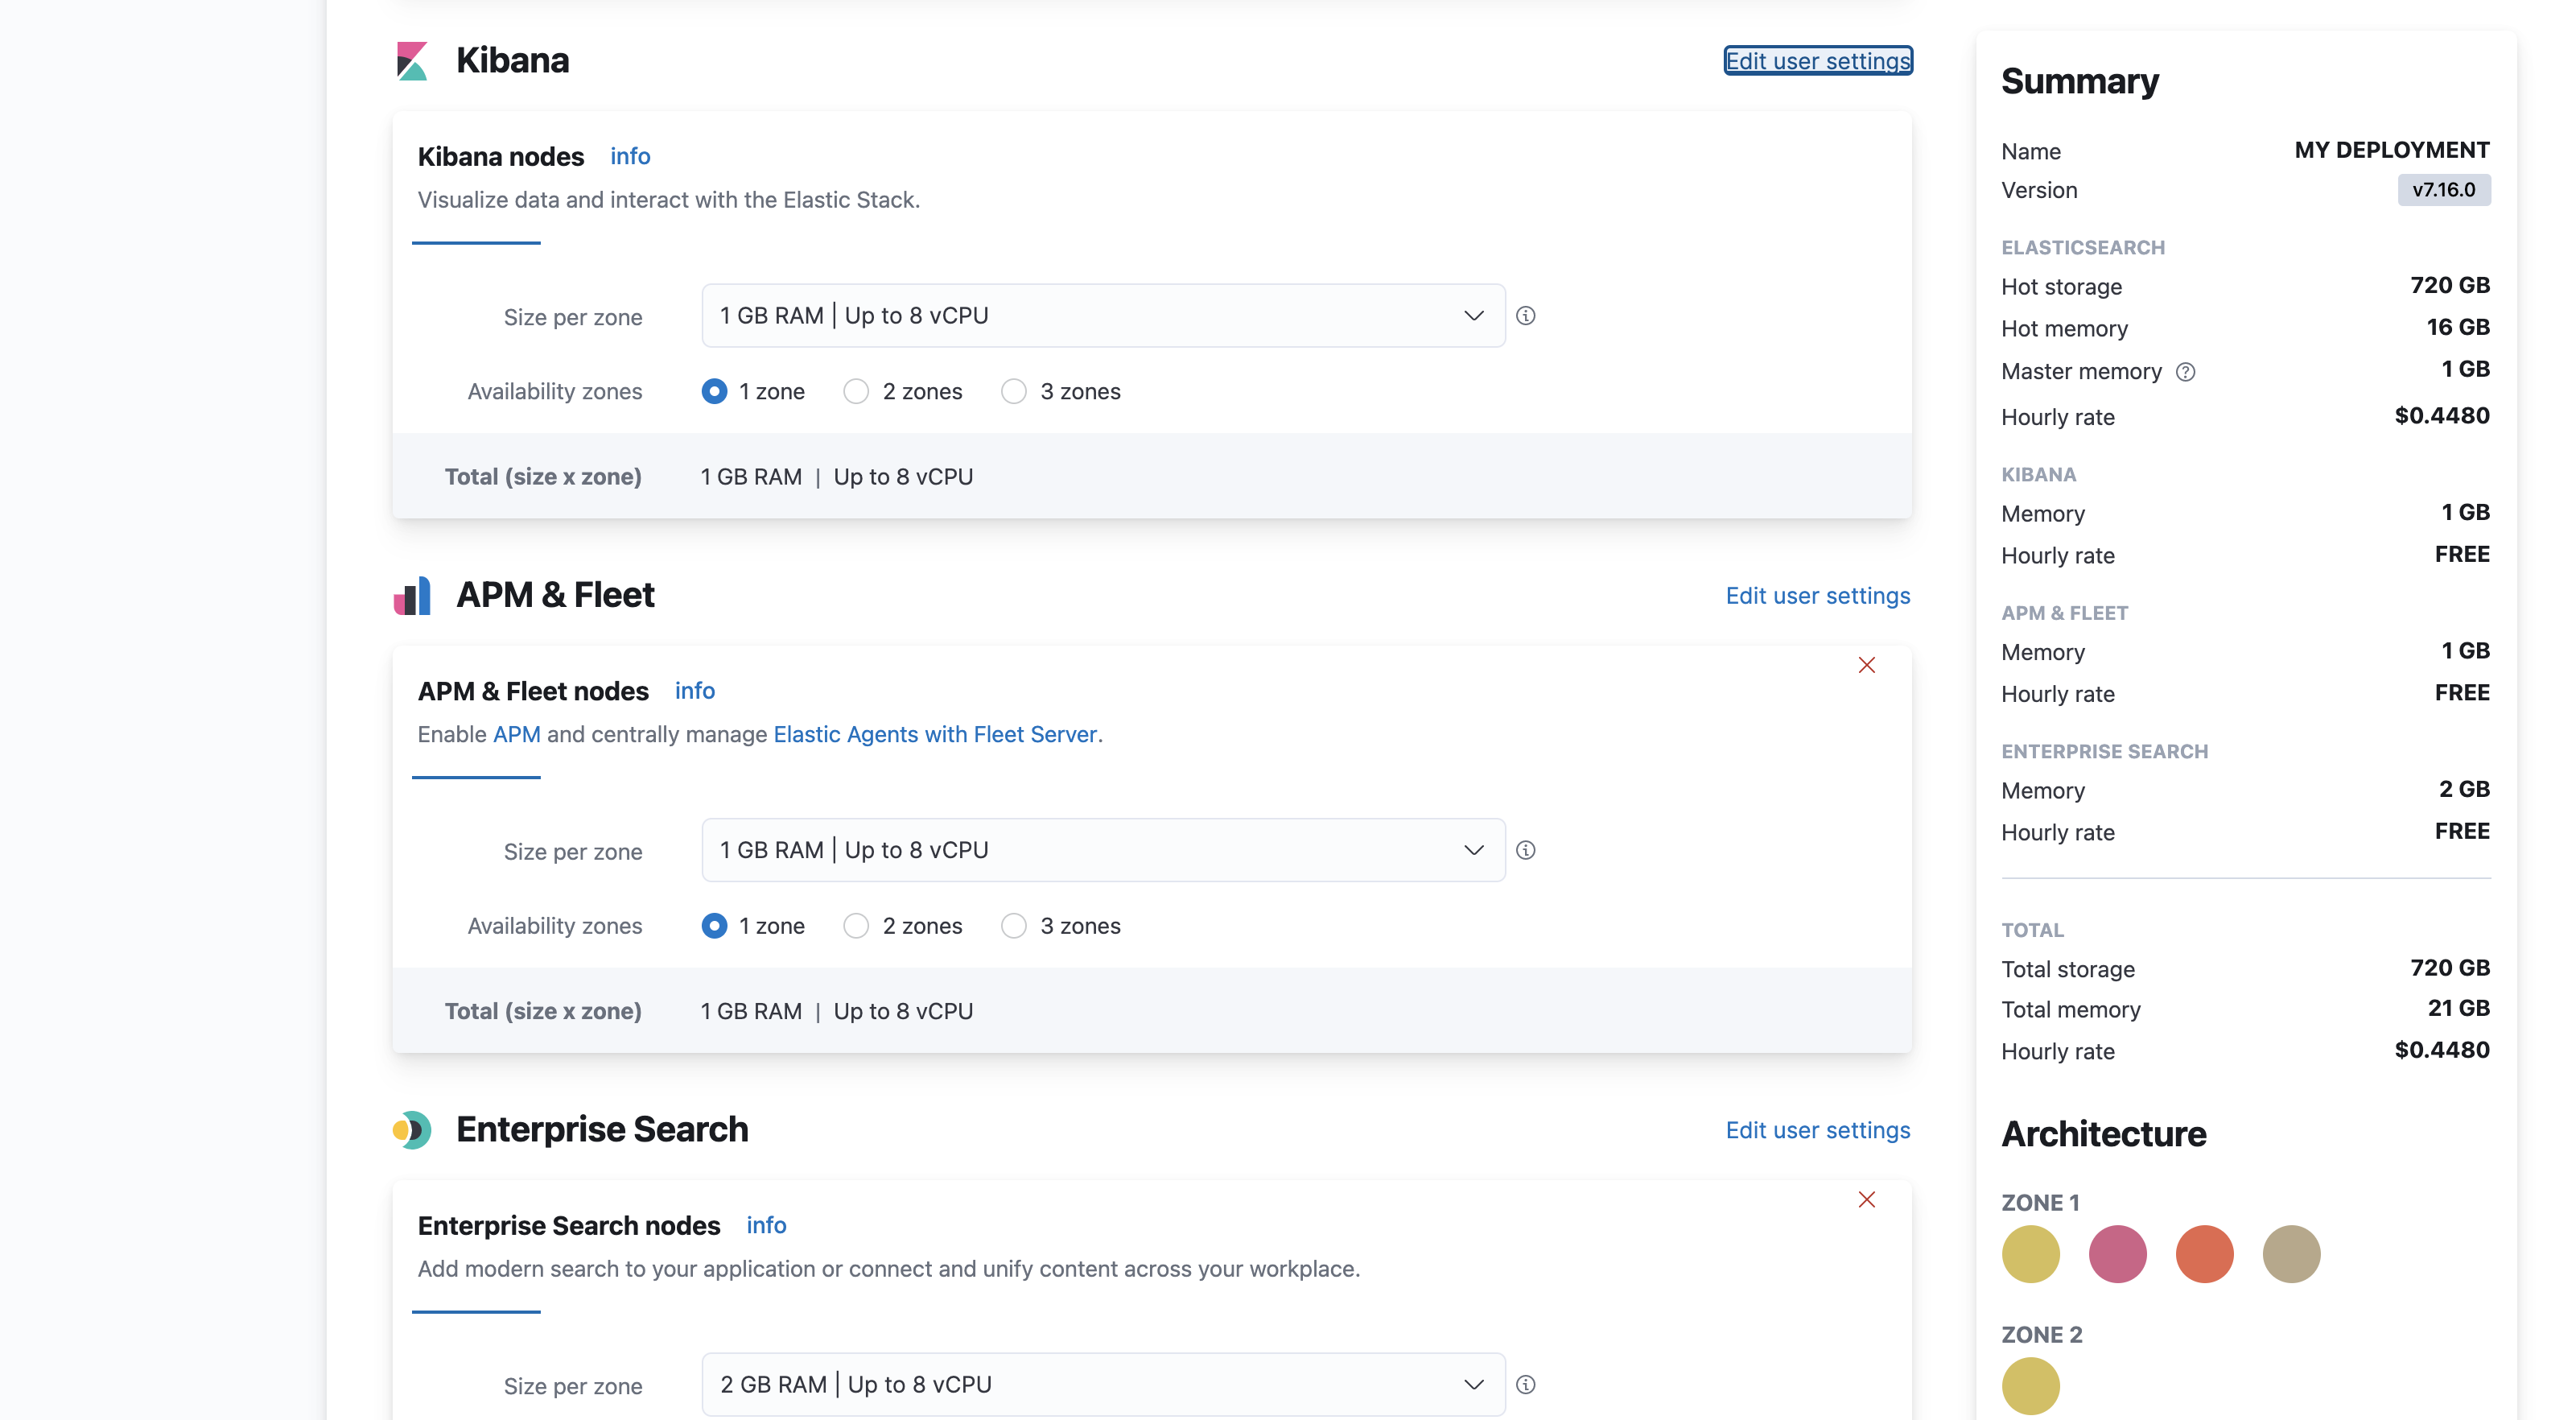Click Edit user settings for APM & Fleet

(1817, 596)
